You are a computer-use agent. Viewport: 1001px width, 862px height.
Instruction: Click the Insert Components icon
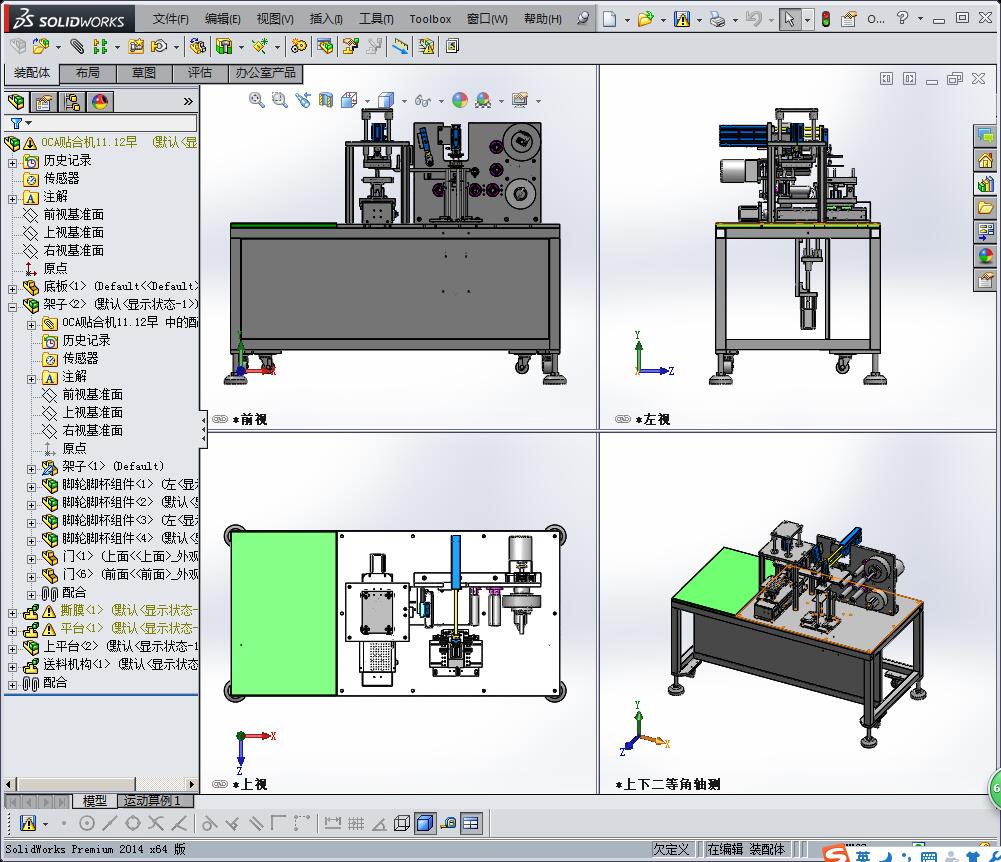[40, 46]
